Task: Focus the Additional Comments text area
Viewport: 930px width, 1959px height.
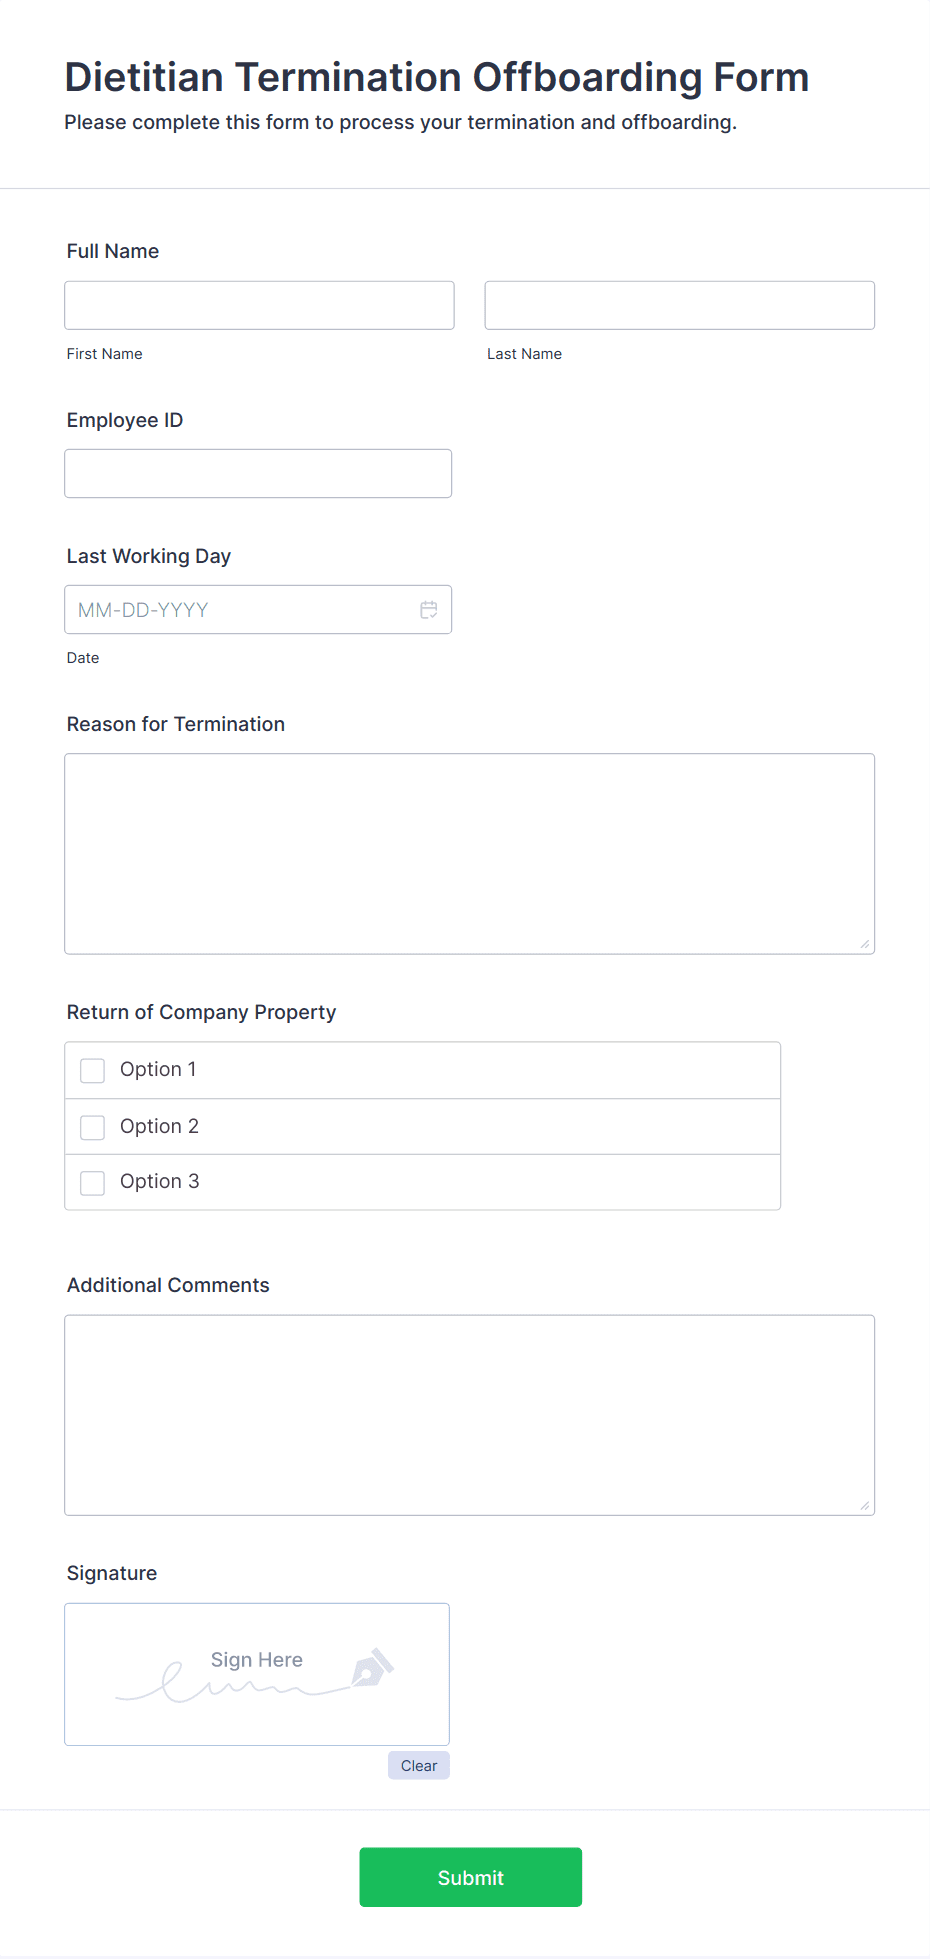Action: 470,1415
